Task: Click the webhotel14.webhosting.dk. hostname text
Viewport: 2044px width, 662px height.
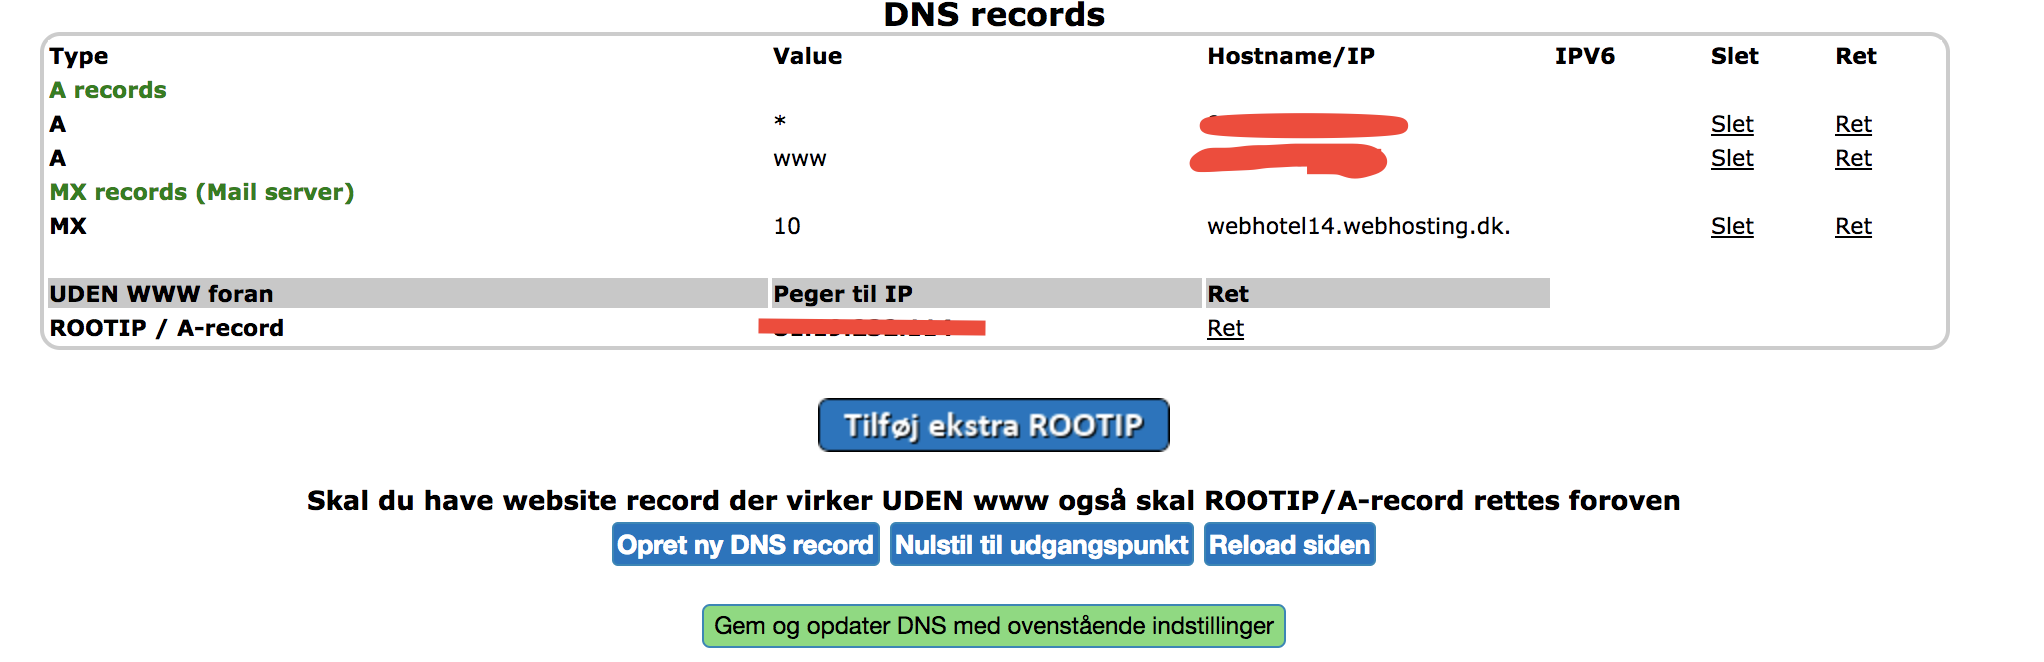Action: tap(1358, 226)
